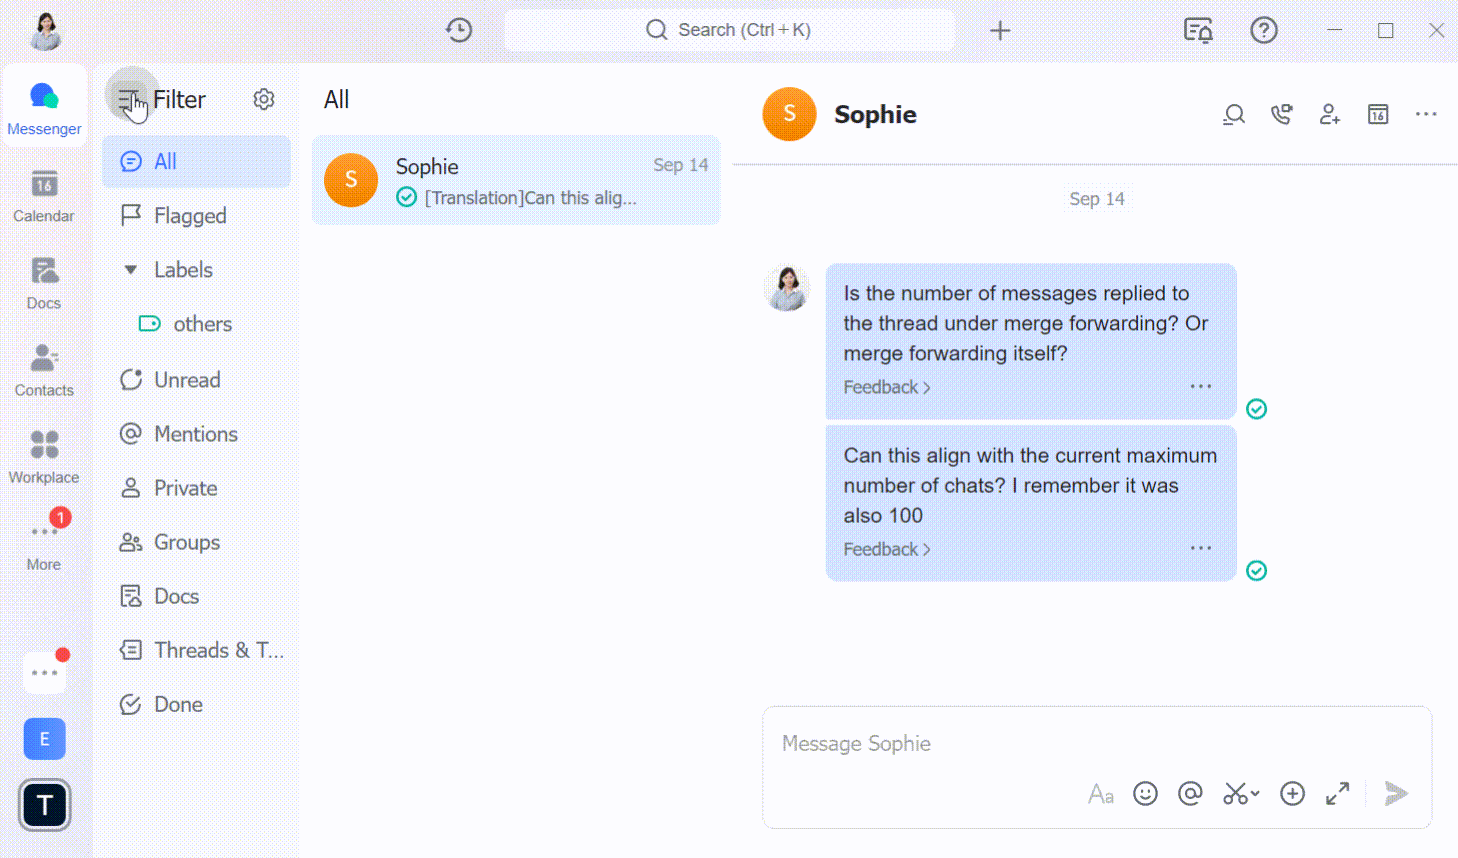Image resolution: width=1458 pixels, height=858 pixels.
Task: Add members to the Sophie chat
Action: [x=1329, y=114]
